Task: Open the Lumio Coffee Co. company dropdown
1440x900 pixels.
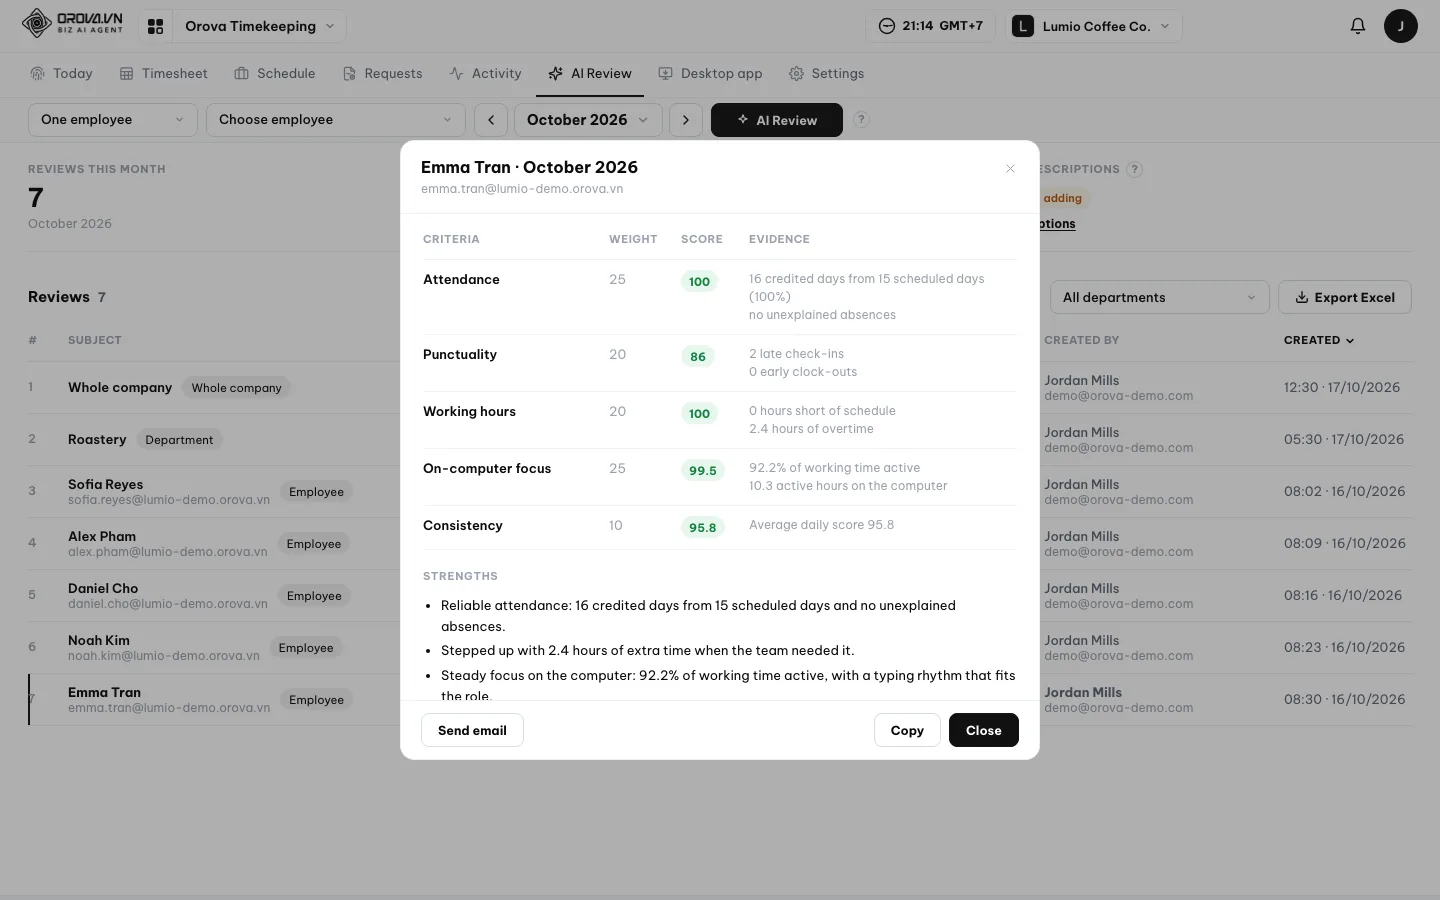Action: tap(1094, 26)
